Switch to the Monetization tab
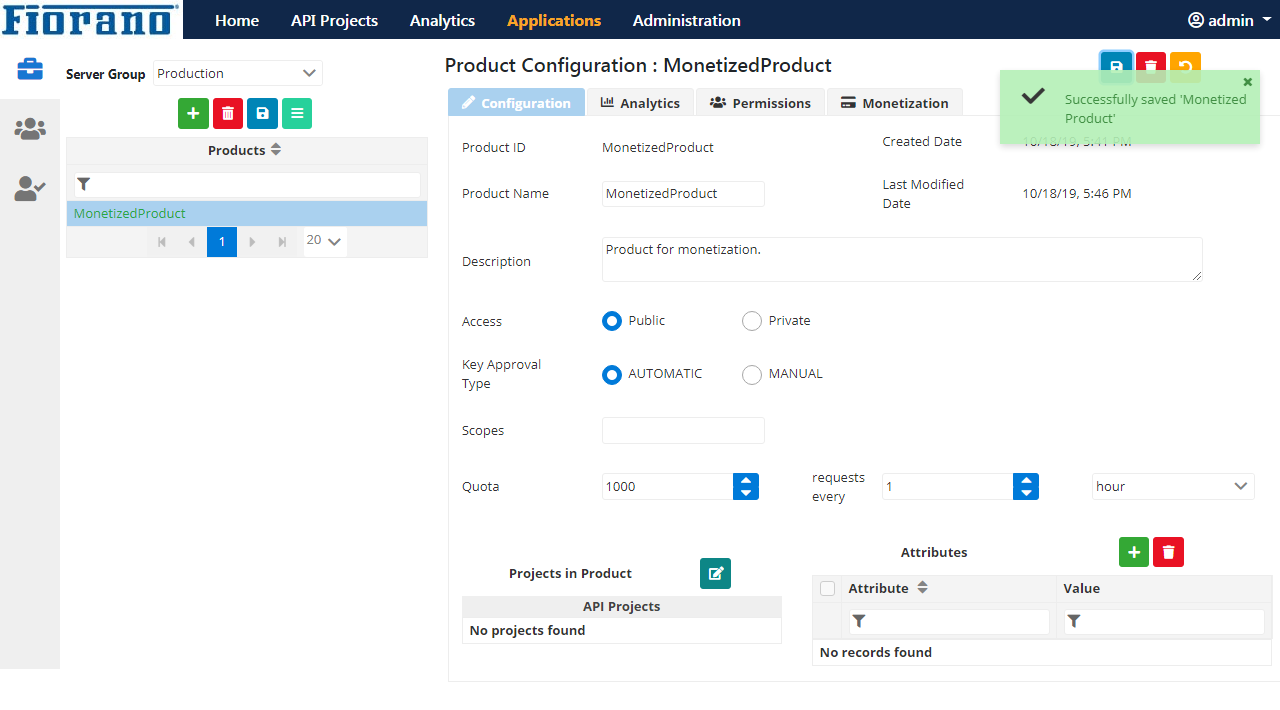Image resolution: width=1280 pixels, height=710 pixels. (894, 103)
